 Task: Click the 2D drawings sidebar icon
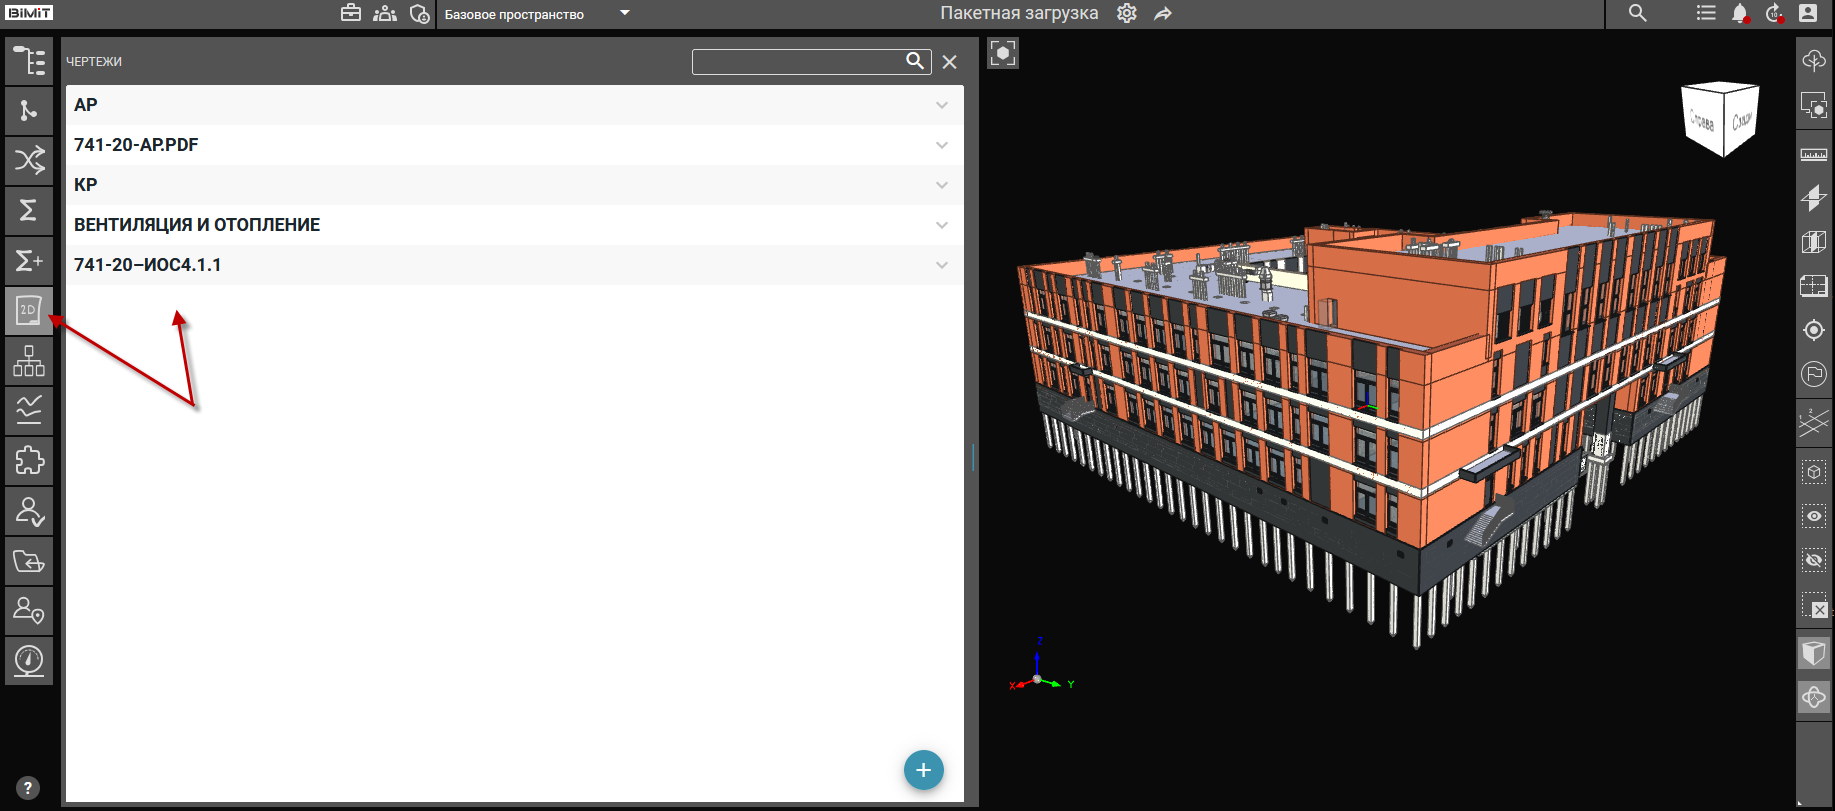(x=29, y=311)
